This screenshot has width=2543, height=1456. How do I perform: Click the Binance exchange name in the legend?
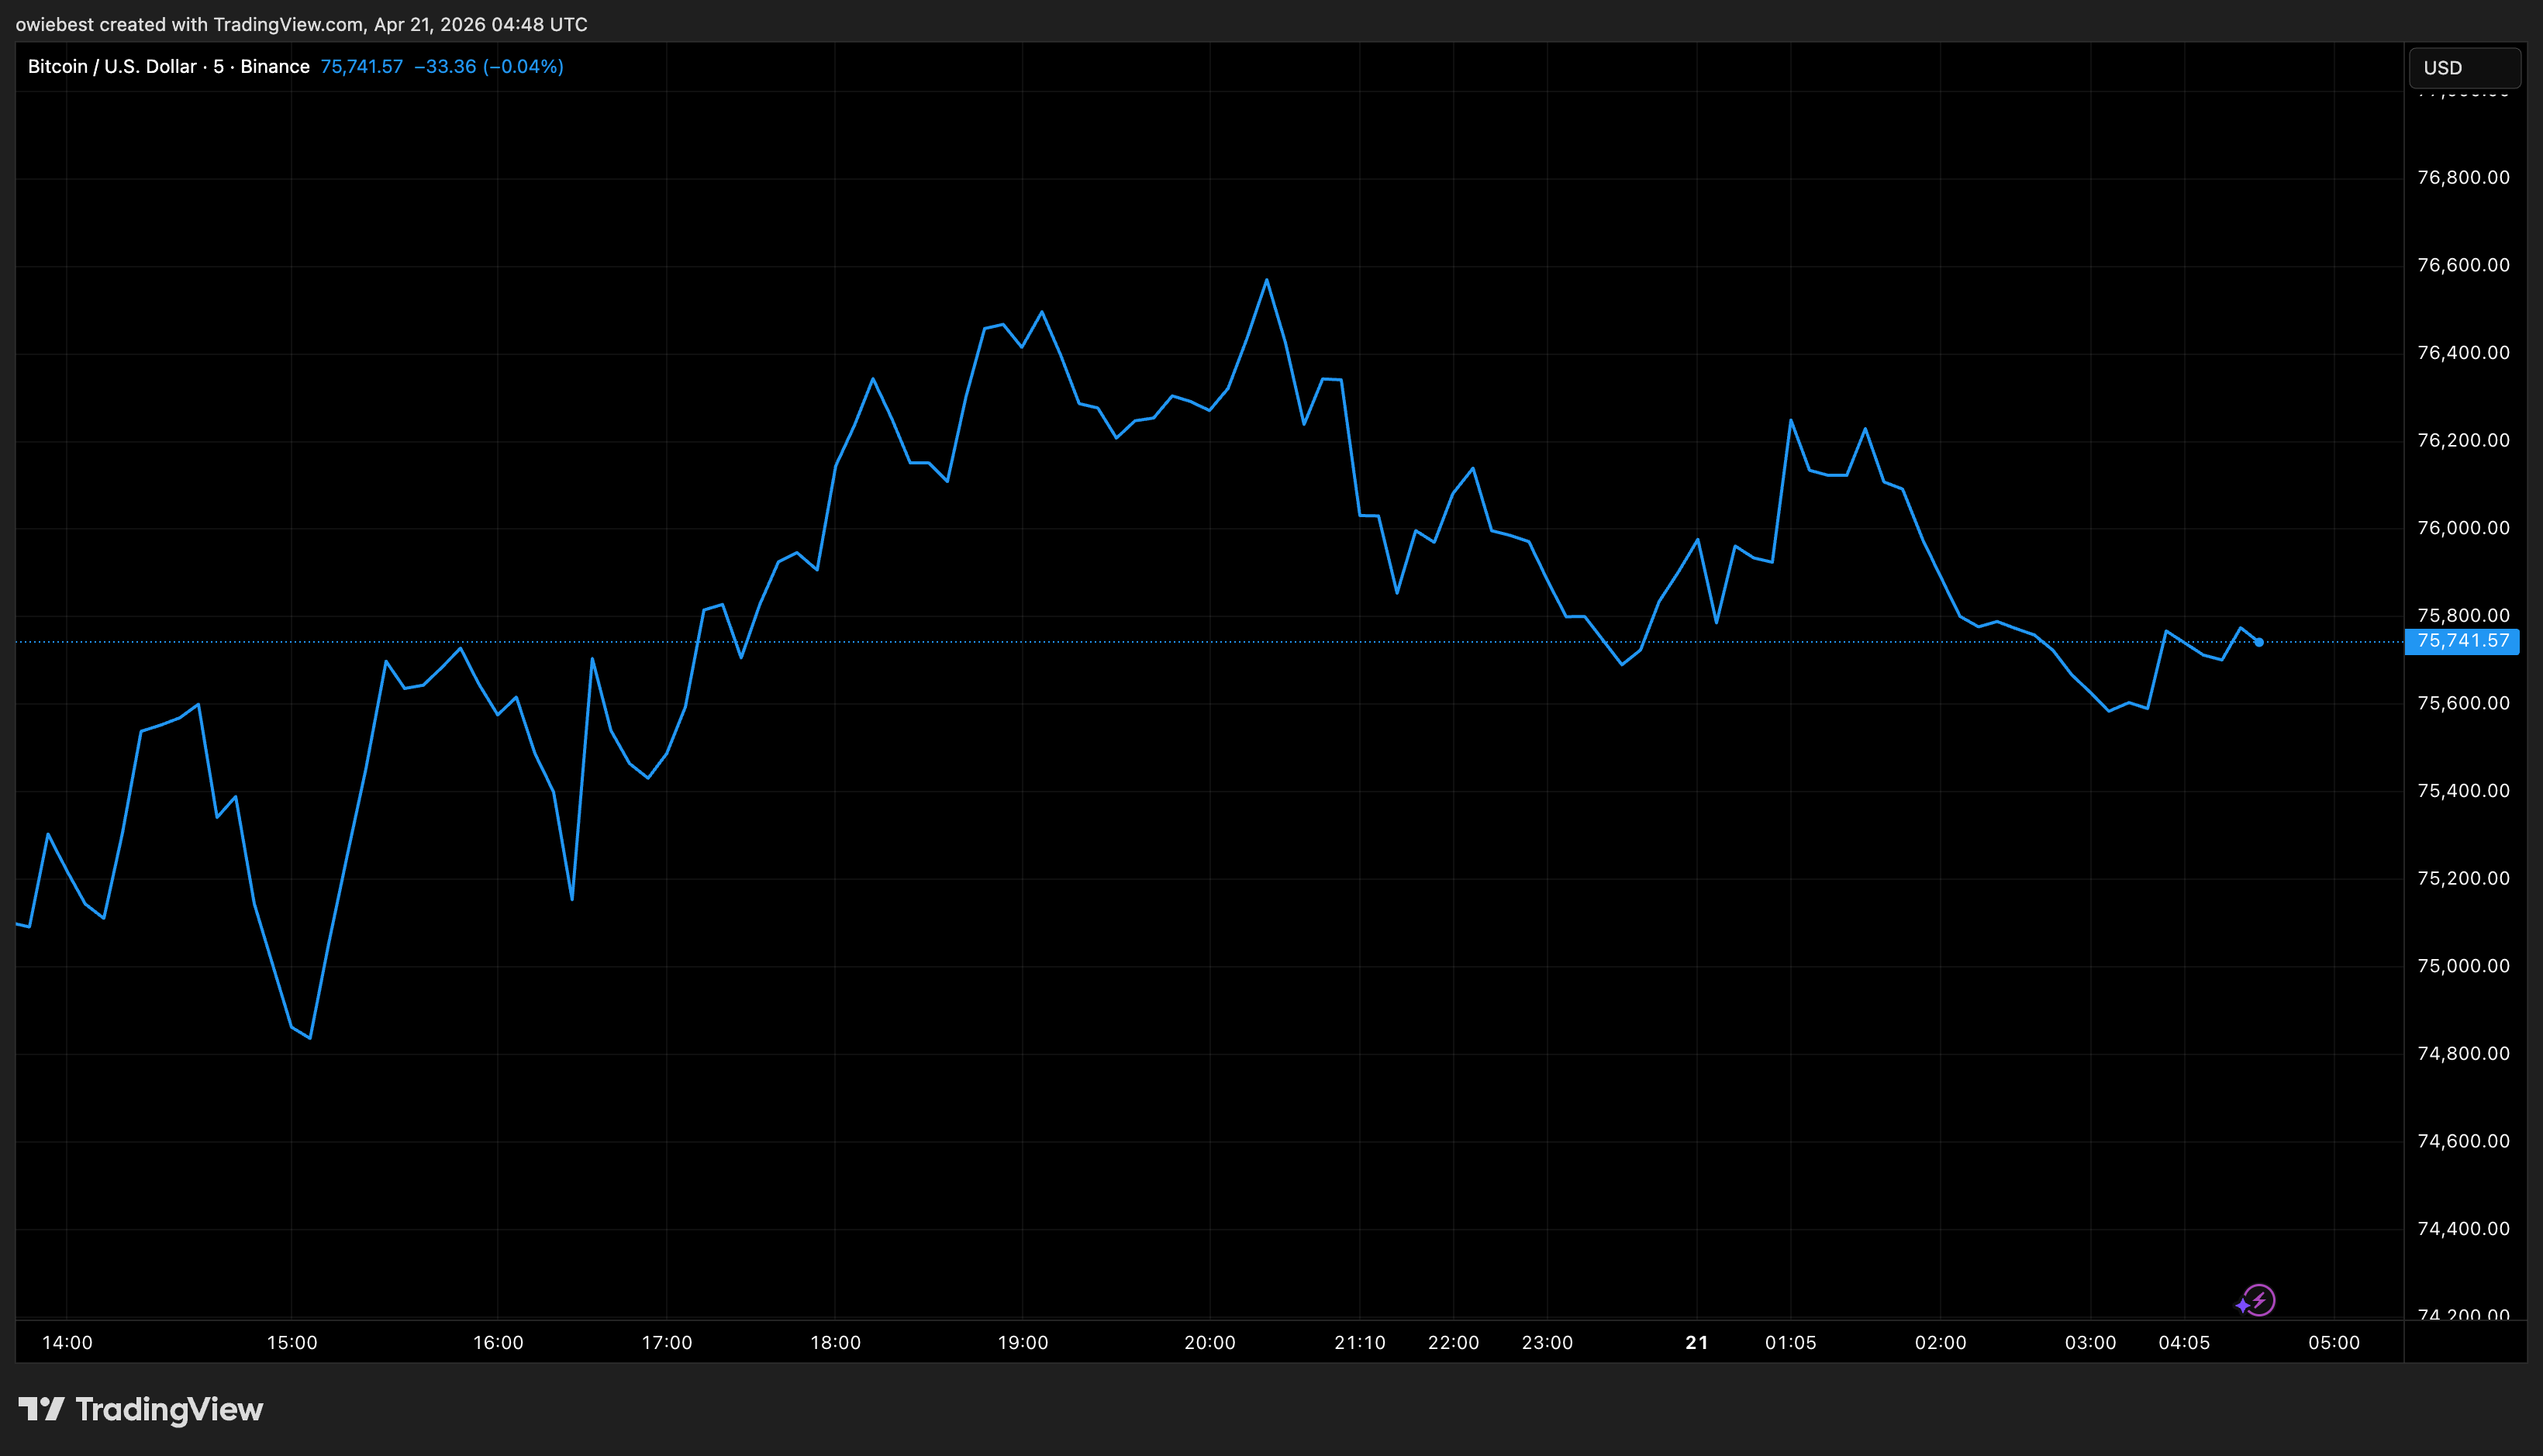coord(275,66)
